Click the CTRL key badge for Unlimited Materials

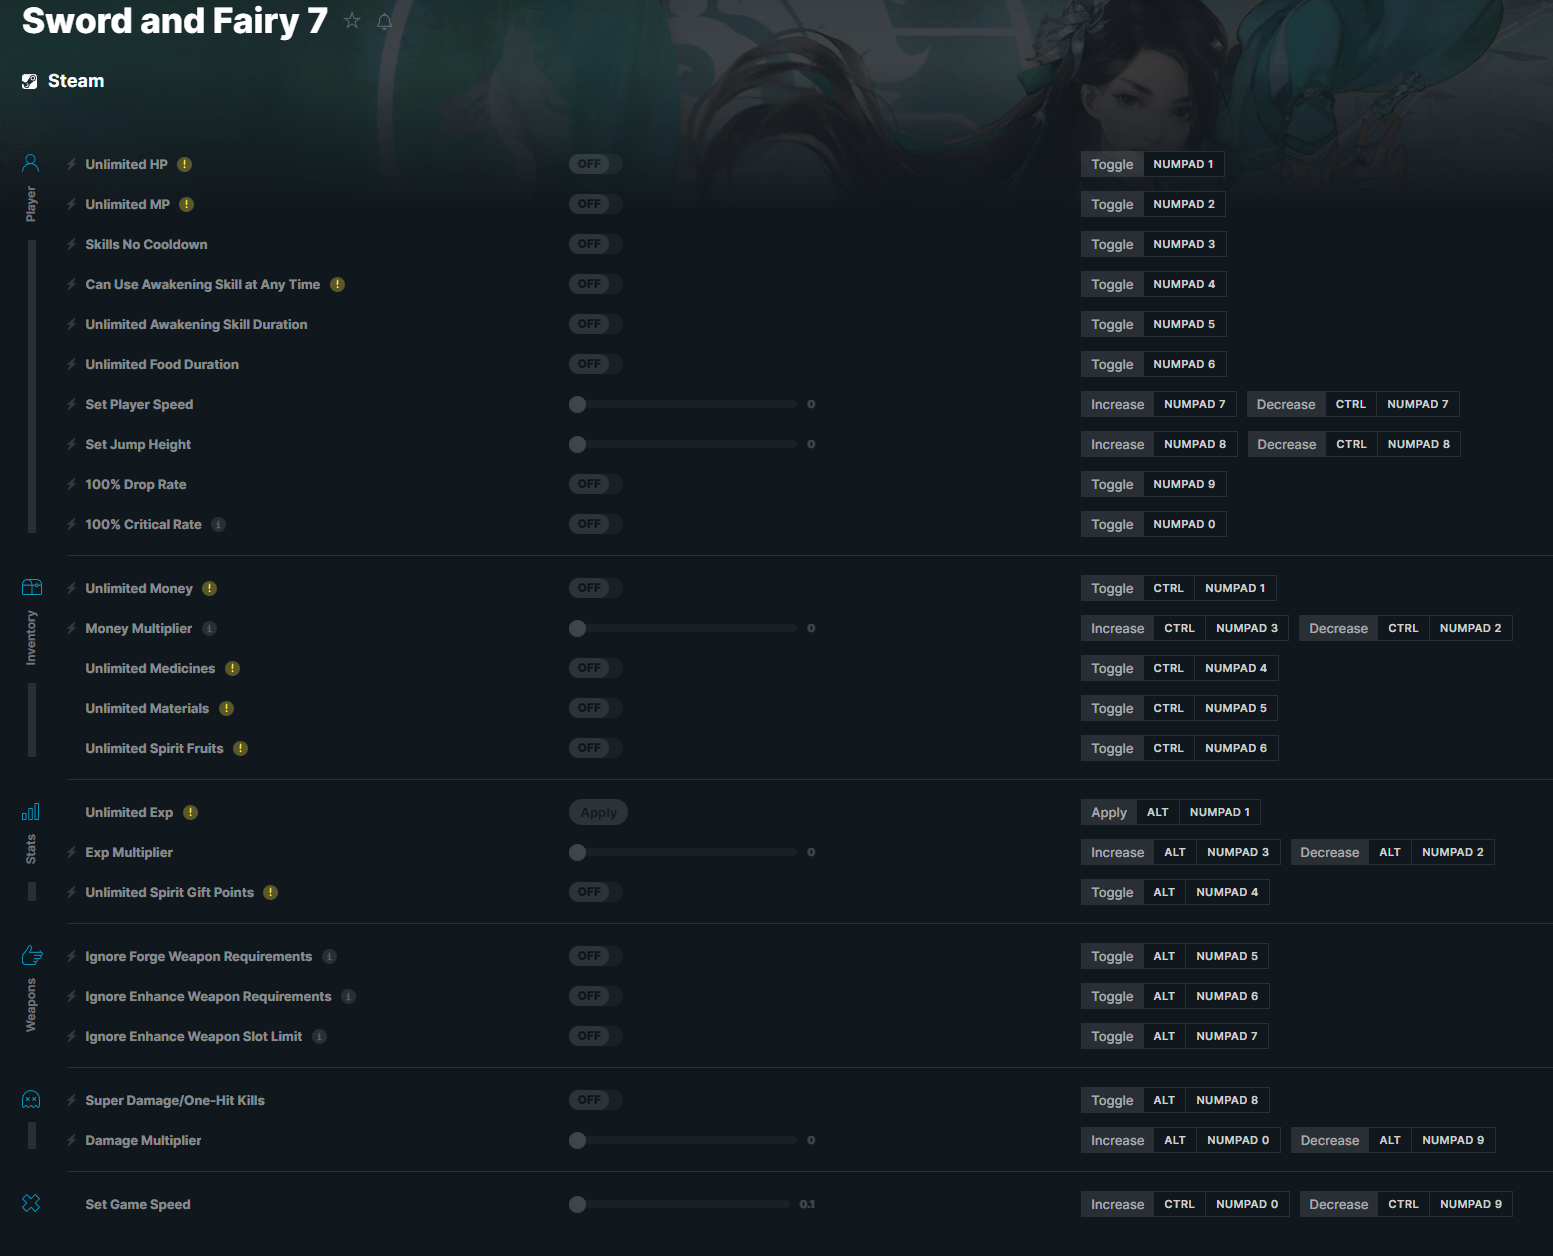tap(1169, 708)
